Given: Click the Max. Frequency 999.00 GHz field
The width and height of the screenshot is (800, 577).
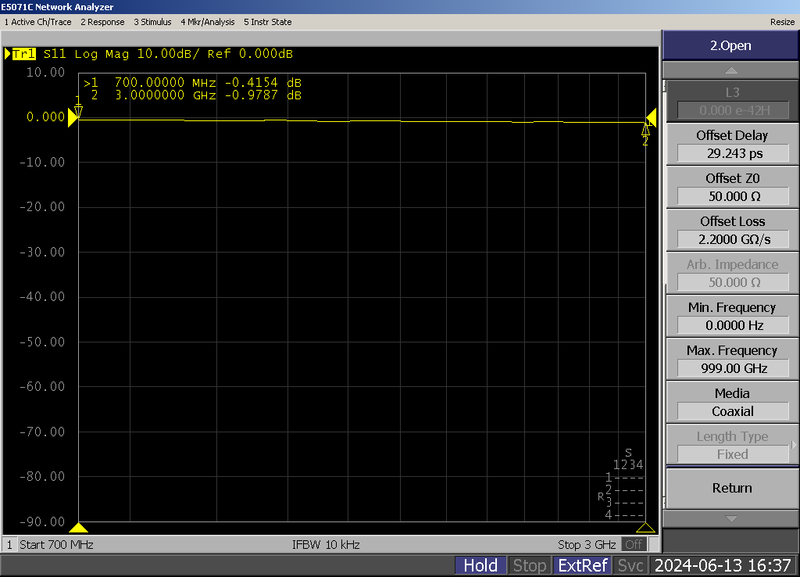Looking at the screenshot, I should (732, 369).
